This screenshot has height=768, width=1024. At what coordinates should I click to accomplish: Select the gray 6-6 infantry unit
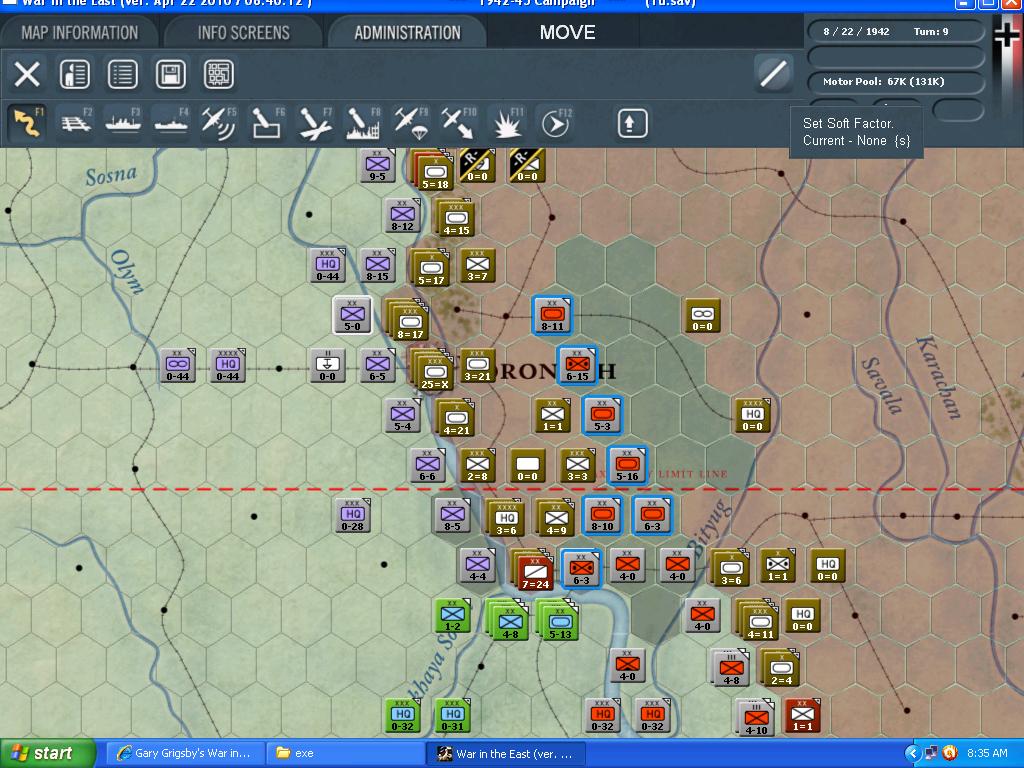pos(427,464)
